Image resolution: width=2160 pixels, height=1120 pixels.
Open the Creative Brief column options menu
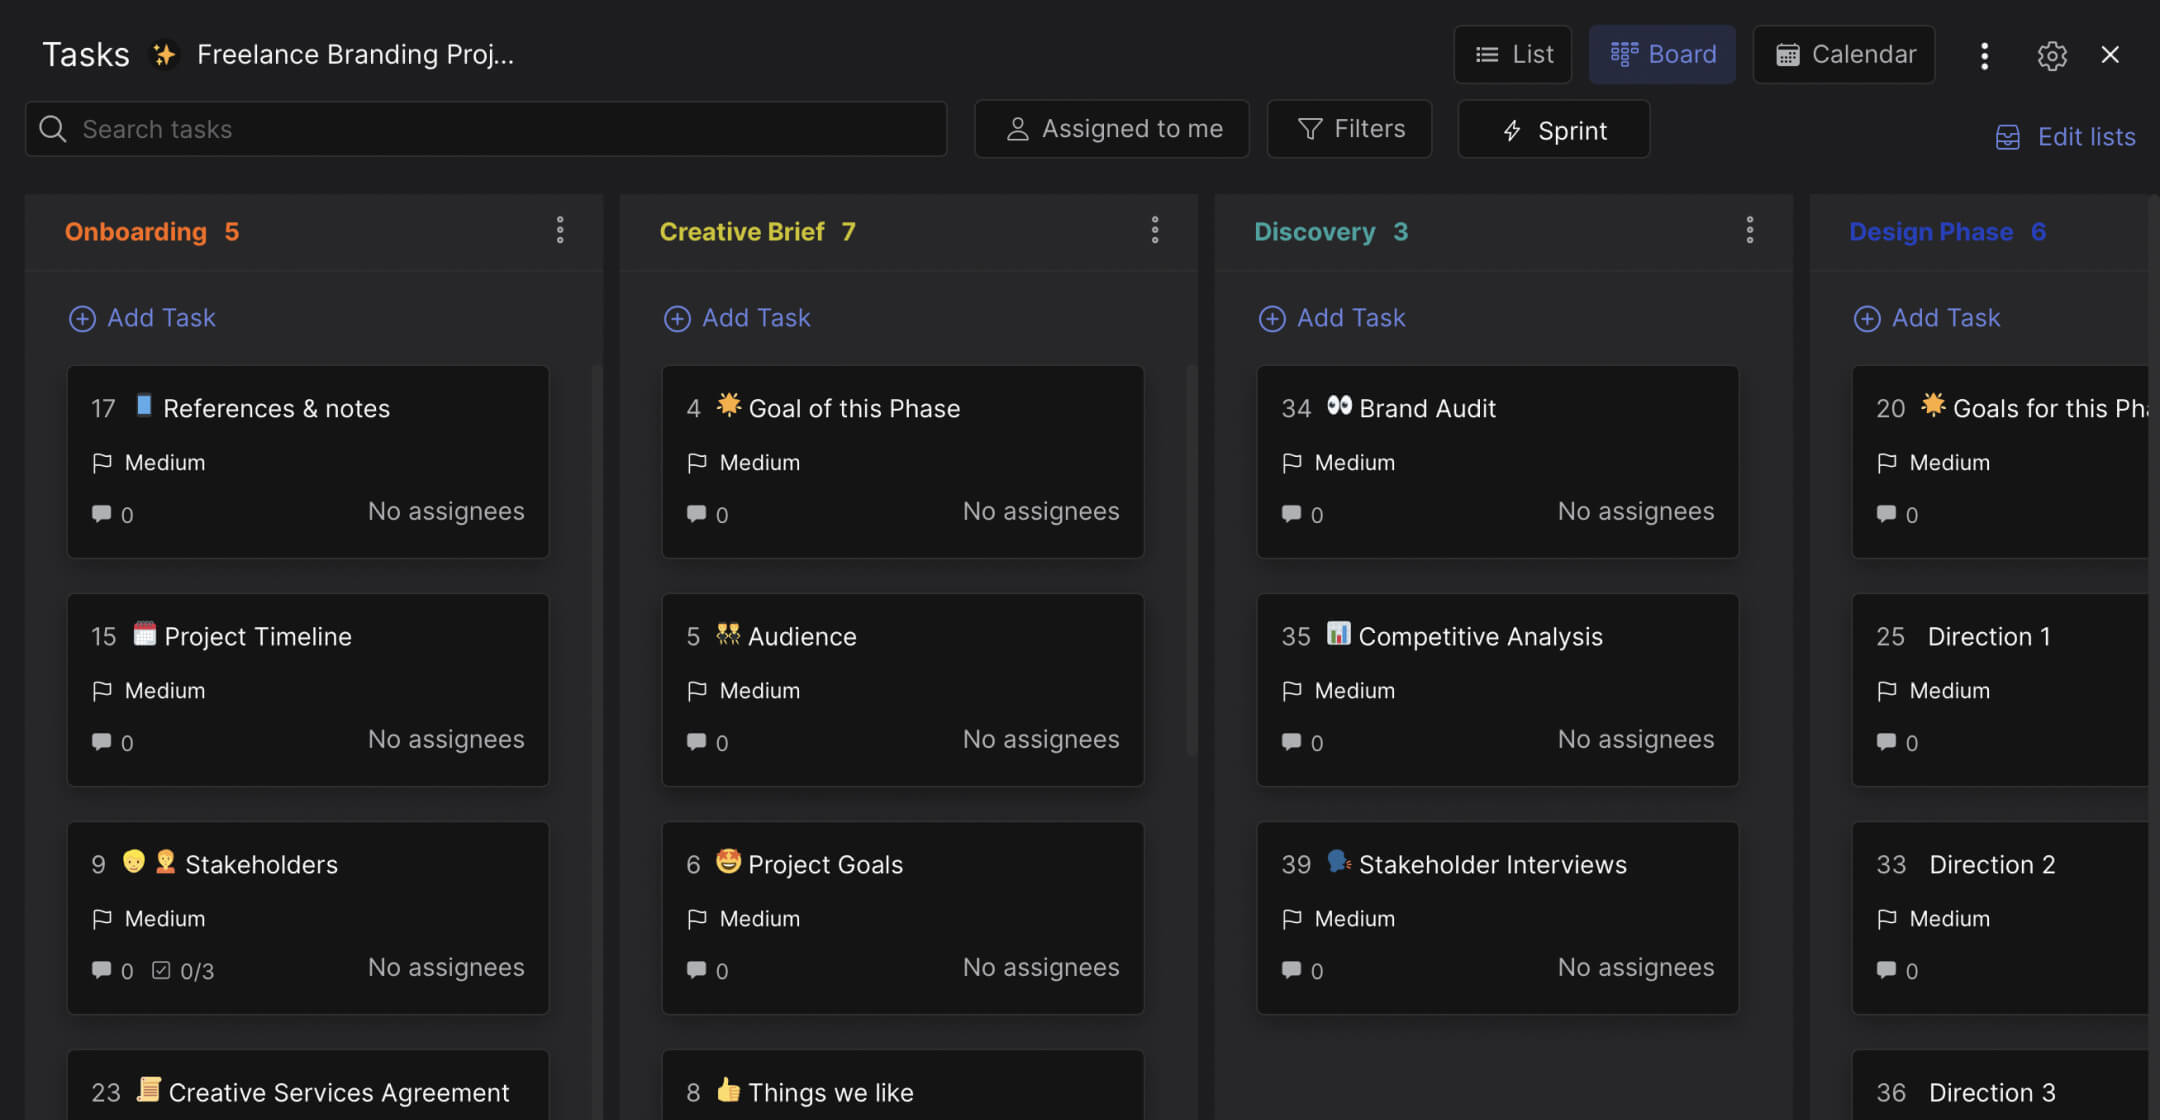pyautogui.click(x=1155, y=230)
